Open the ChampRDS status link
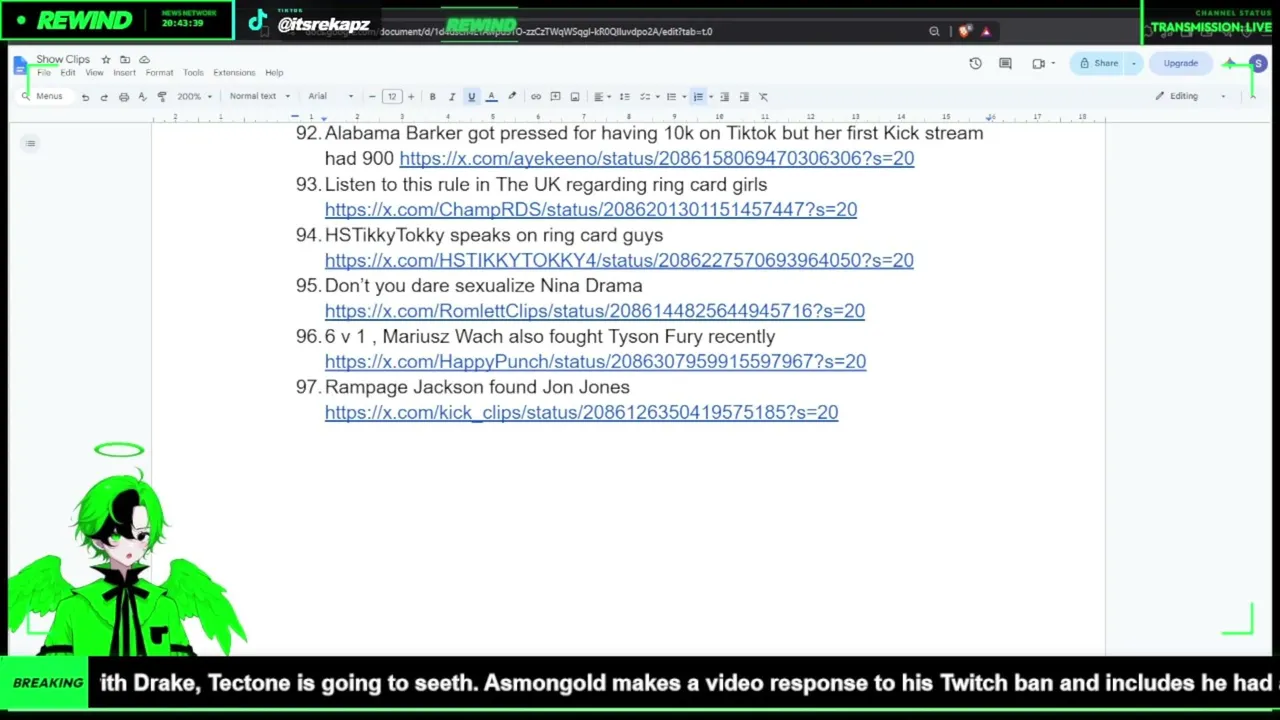The width and height of the screenshot is (1280, 720). 590,209
